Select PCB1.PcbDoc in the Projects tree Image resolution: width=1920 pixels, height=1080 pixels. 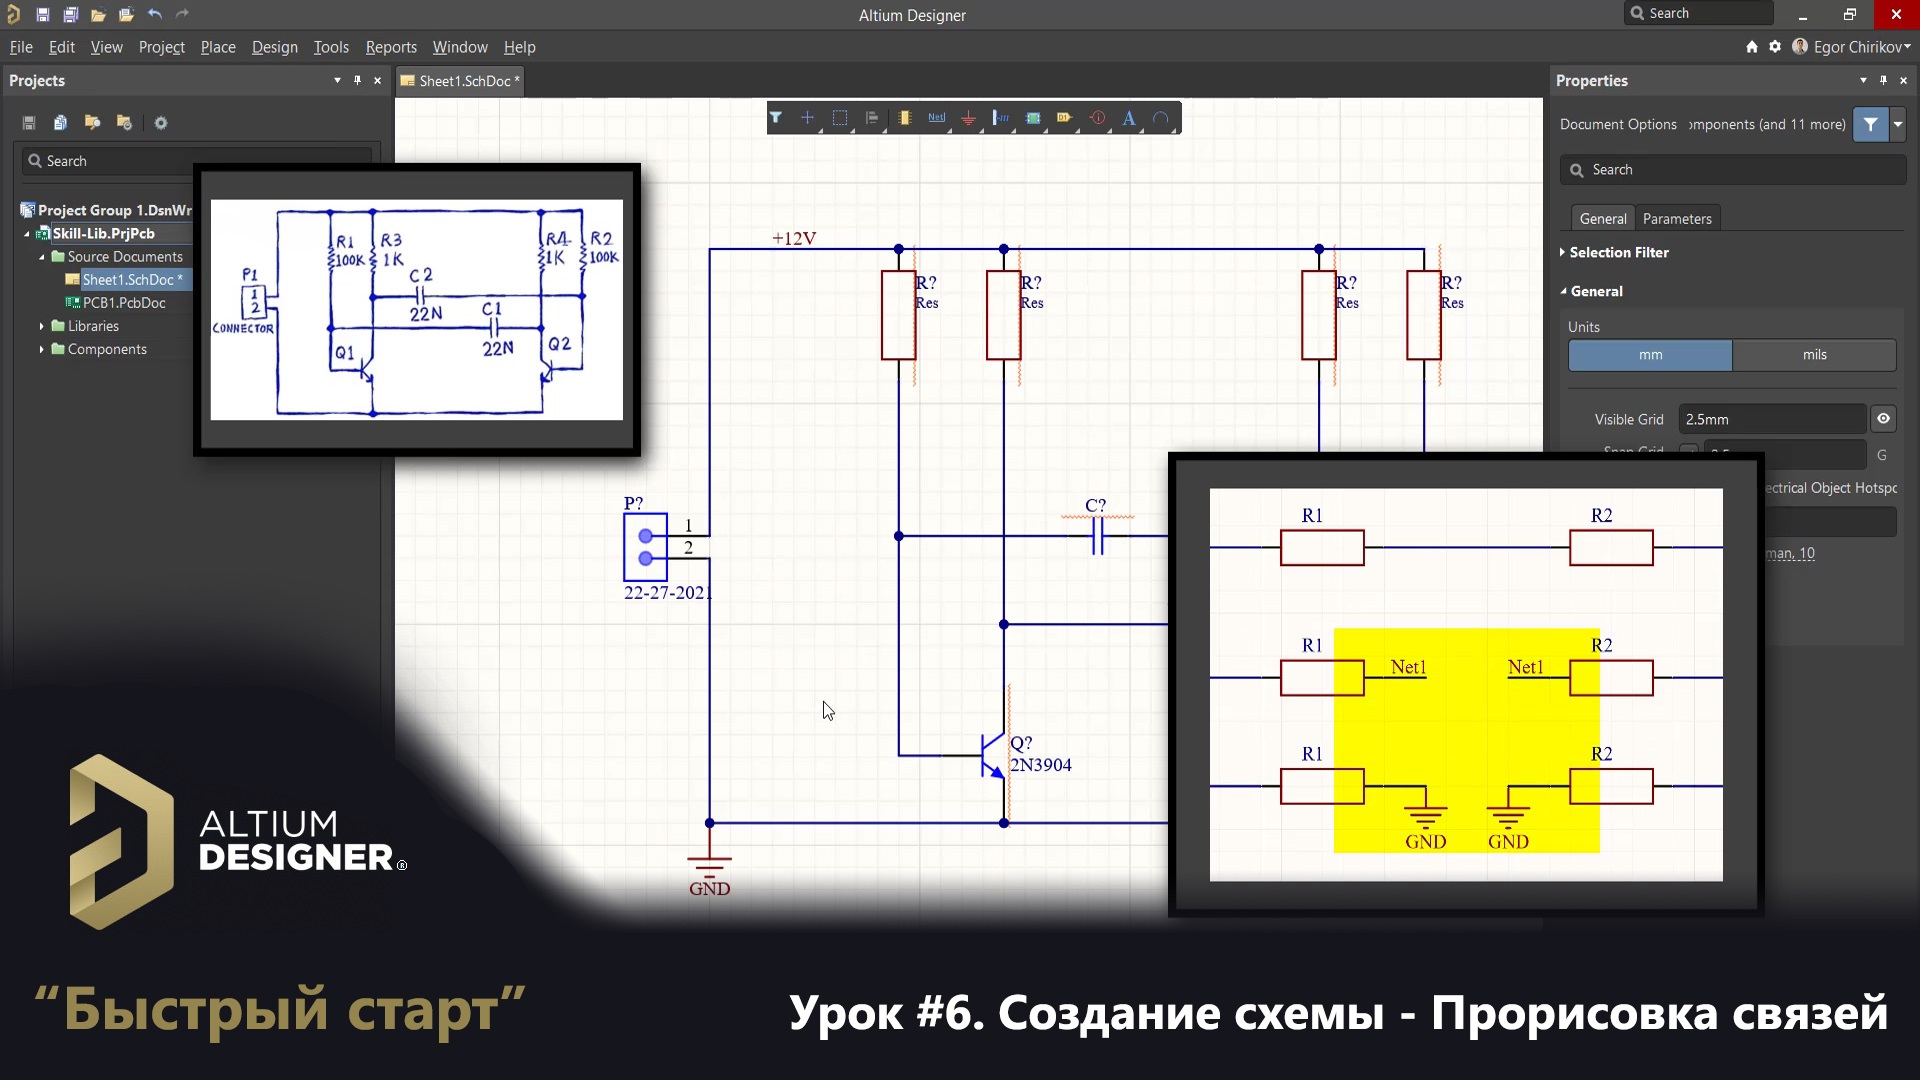pos(126,302)
